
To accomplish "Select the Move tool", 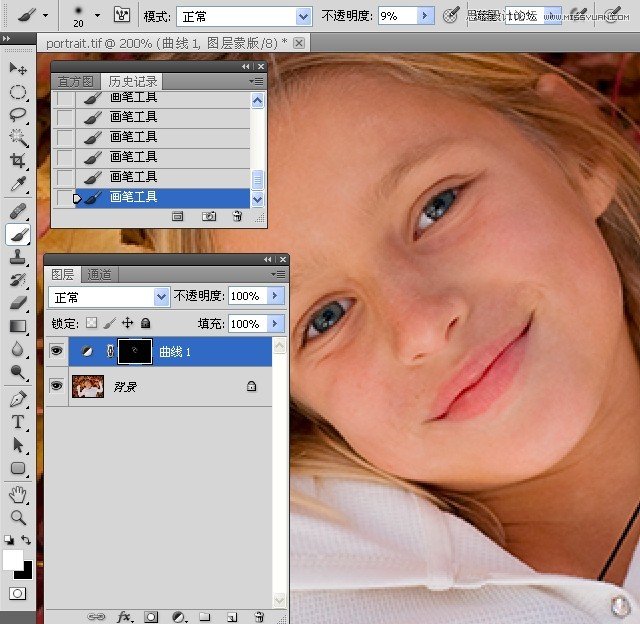I will click(x=18, y=69).
